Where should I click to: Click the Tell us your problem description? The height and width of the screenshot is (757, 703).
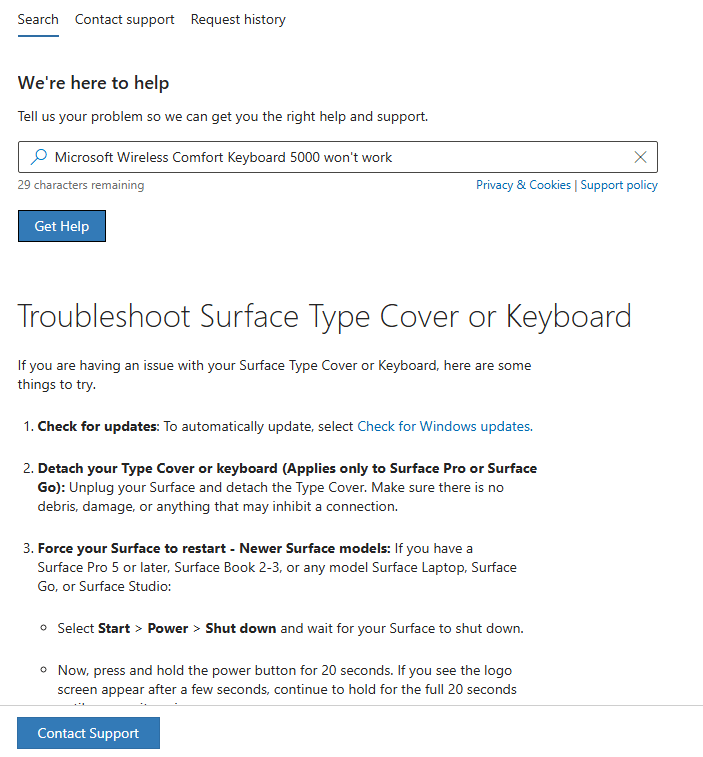tap(223, 116)
